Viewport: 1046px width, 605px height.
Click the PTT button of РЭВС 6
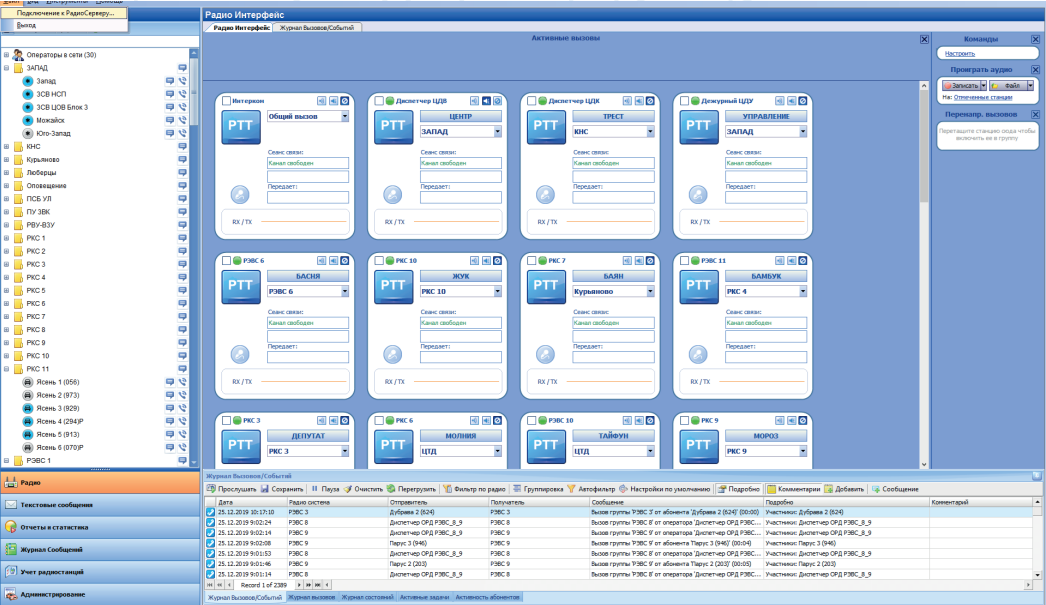pyautogui.click(x=240, y=287)
